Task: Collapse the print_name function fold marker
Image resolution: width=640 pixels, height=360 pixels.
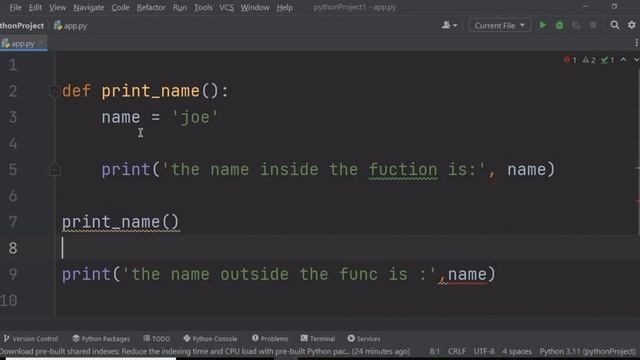Action: coord(54,91)
